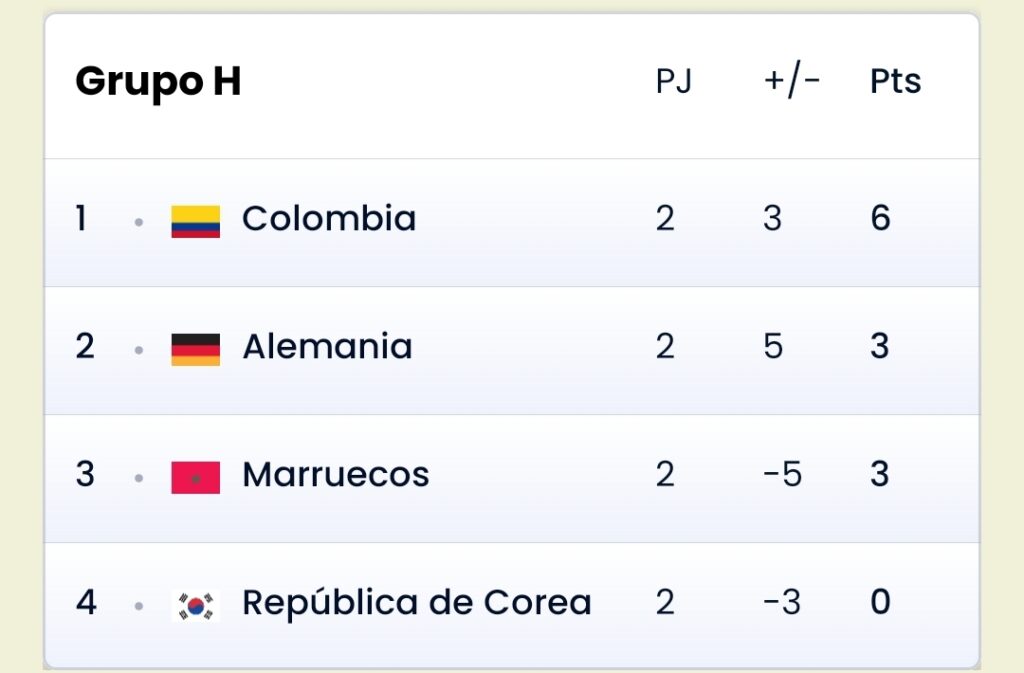Click the dot indicator beside rank 1

(x=138, y=223)
